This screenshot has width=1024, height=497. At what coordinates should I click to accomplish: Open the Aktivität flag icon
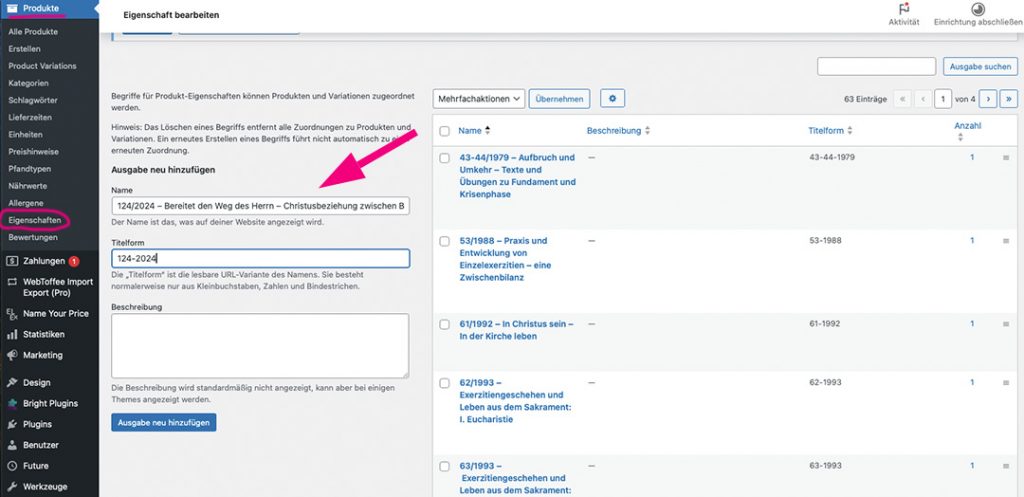[x=903, y=9]
